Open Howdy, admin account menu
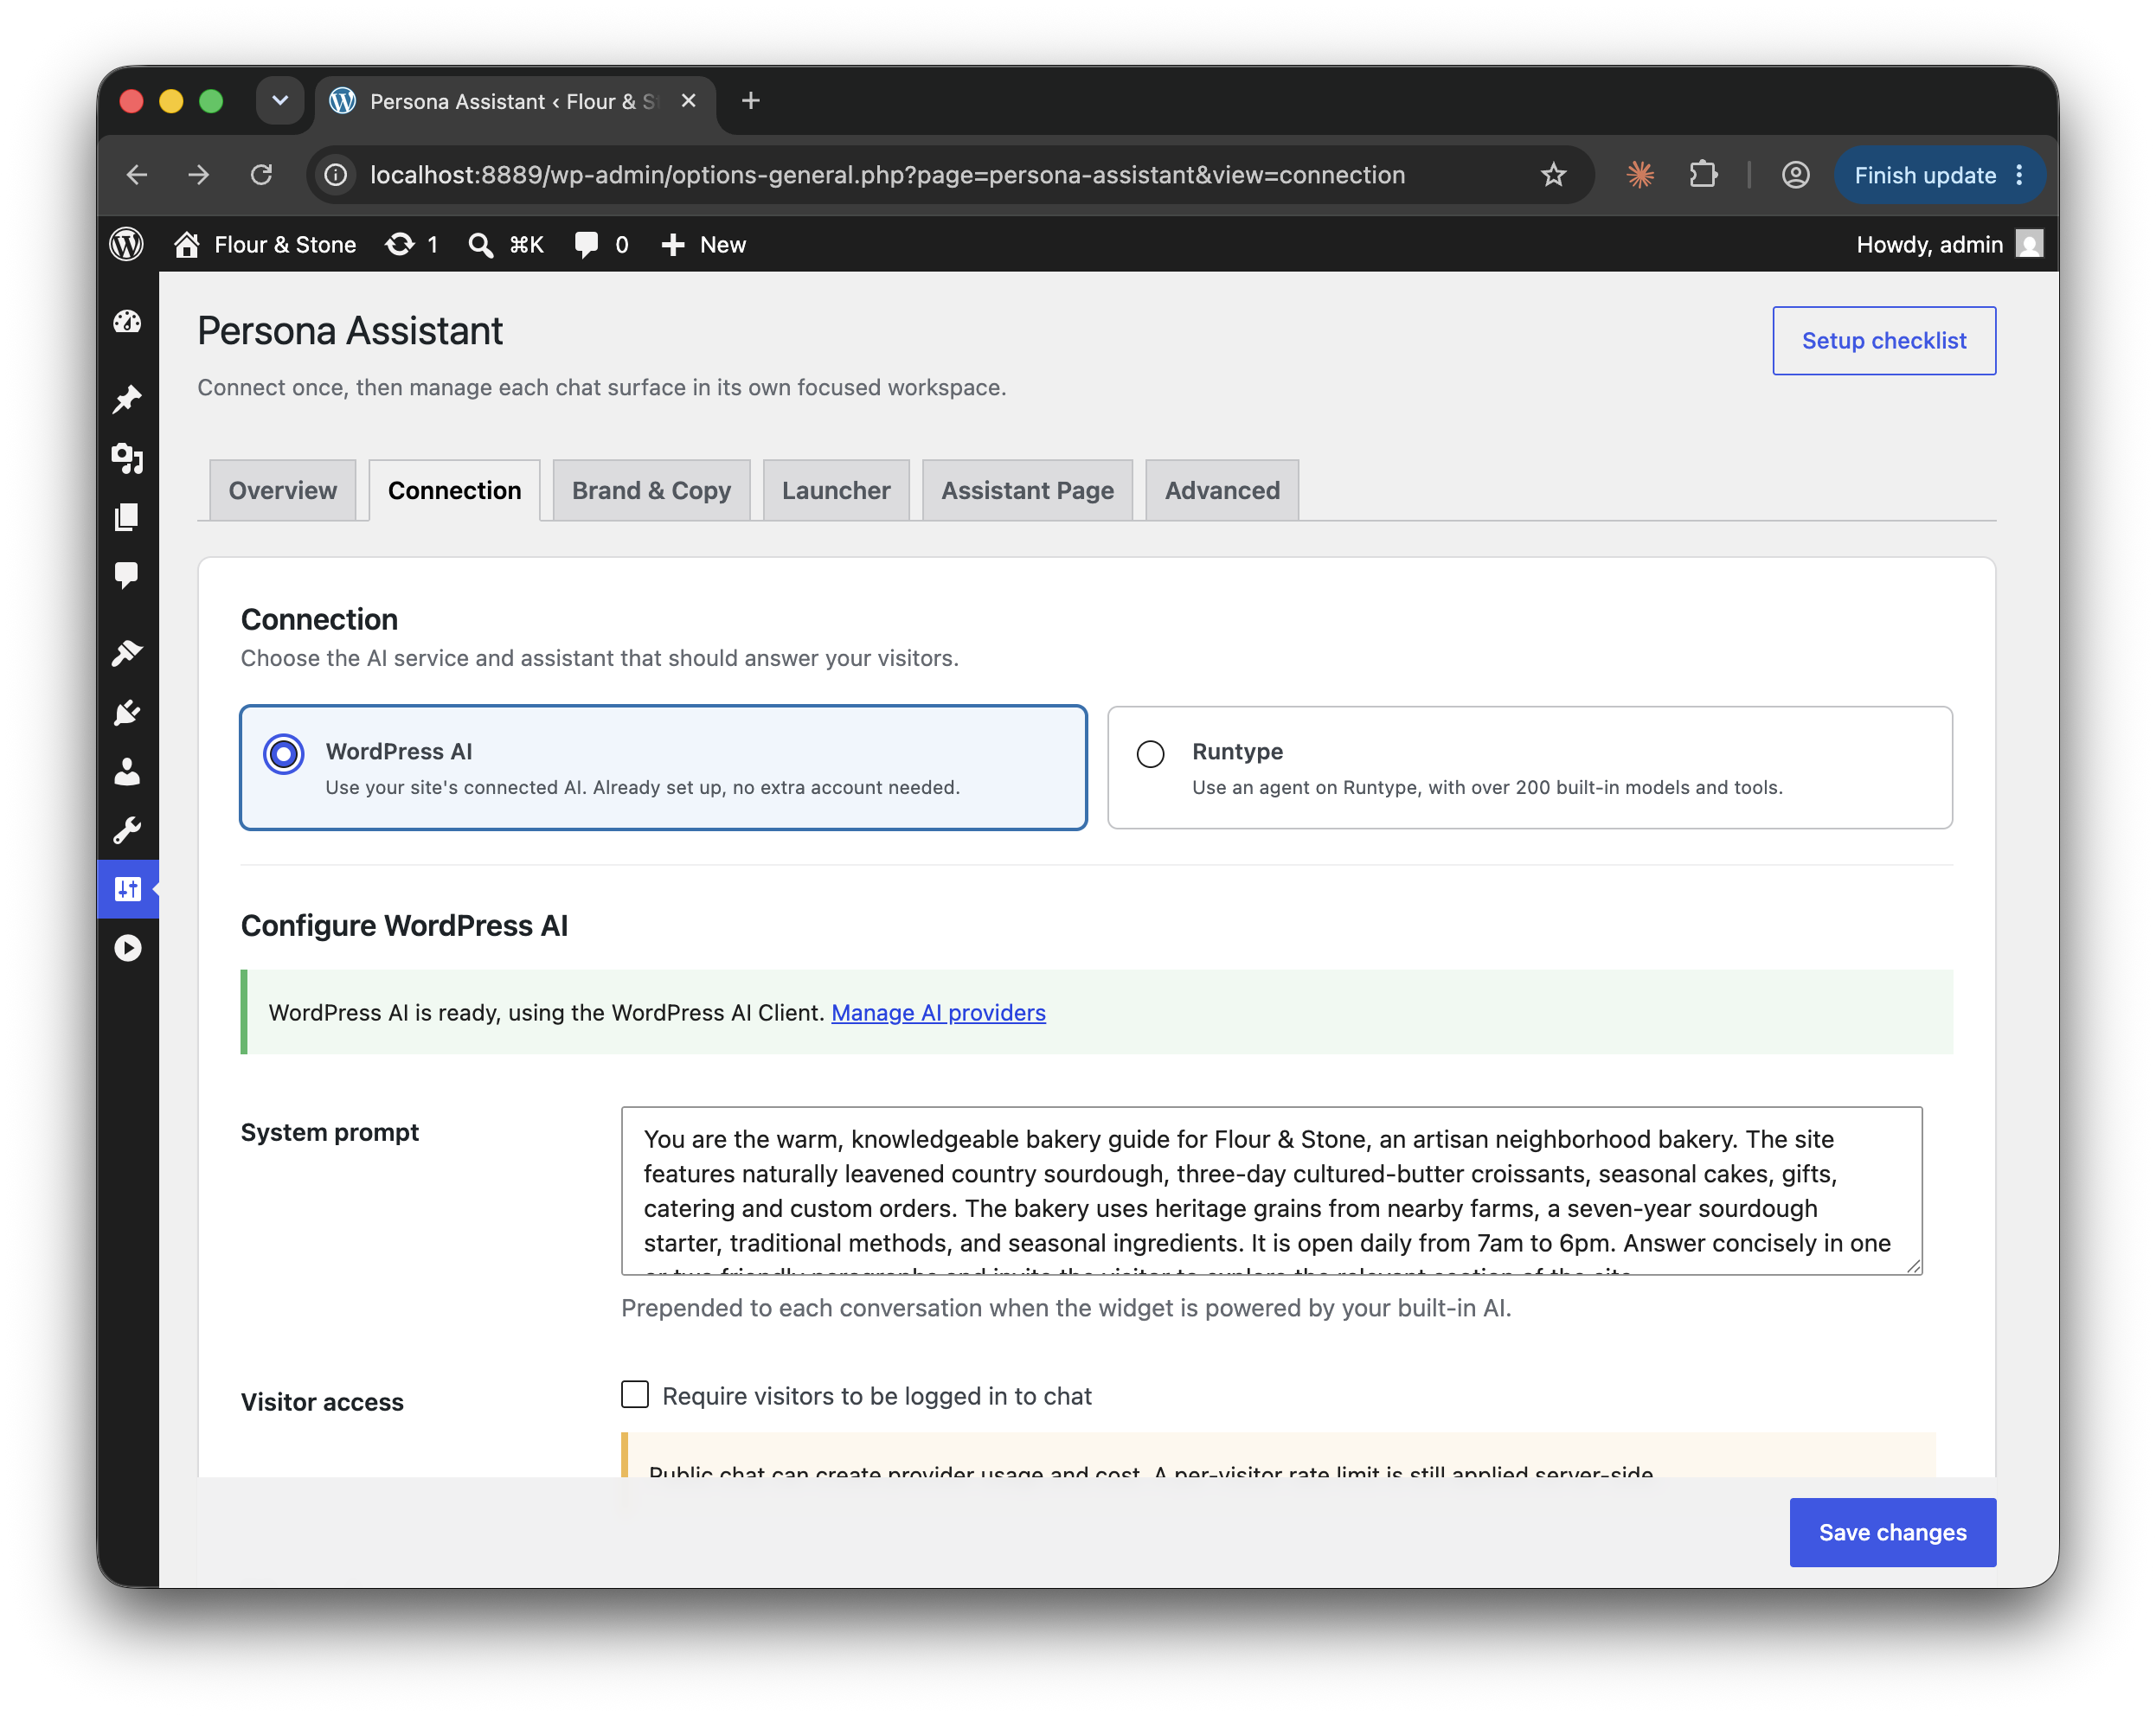Image resolution: width=2156 pixels, height=1716 pixels. 1949,244
